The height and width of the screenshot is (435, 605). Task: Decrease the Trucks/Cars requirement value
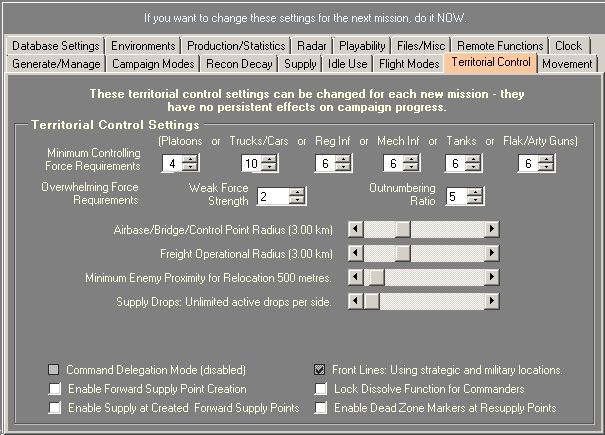(x=266, y=167)
